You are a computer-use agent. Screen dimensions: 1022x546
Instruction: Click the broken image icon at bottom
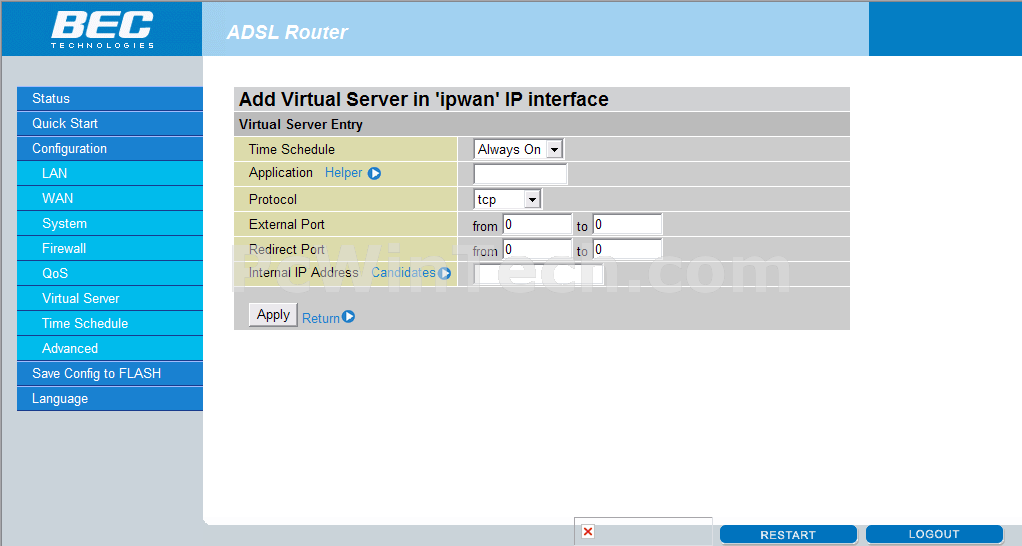click(588, 532)
